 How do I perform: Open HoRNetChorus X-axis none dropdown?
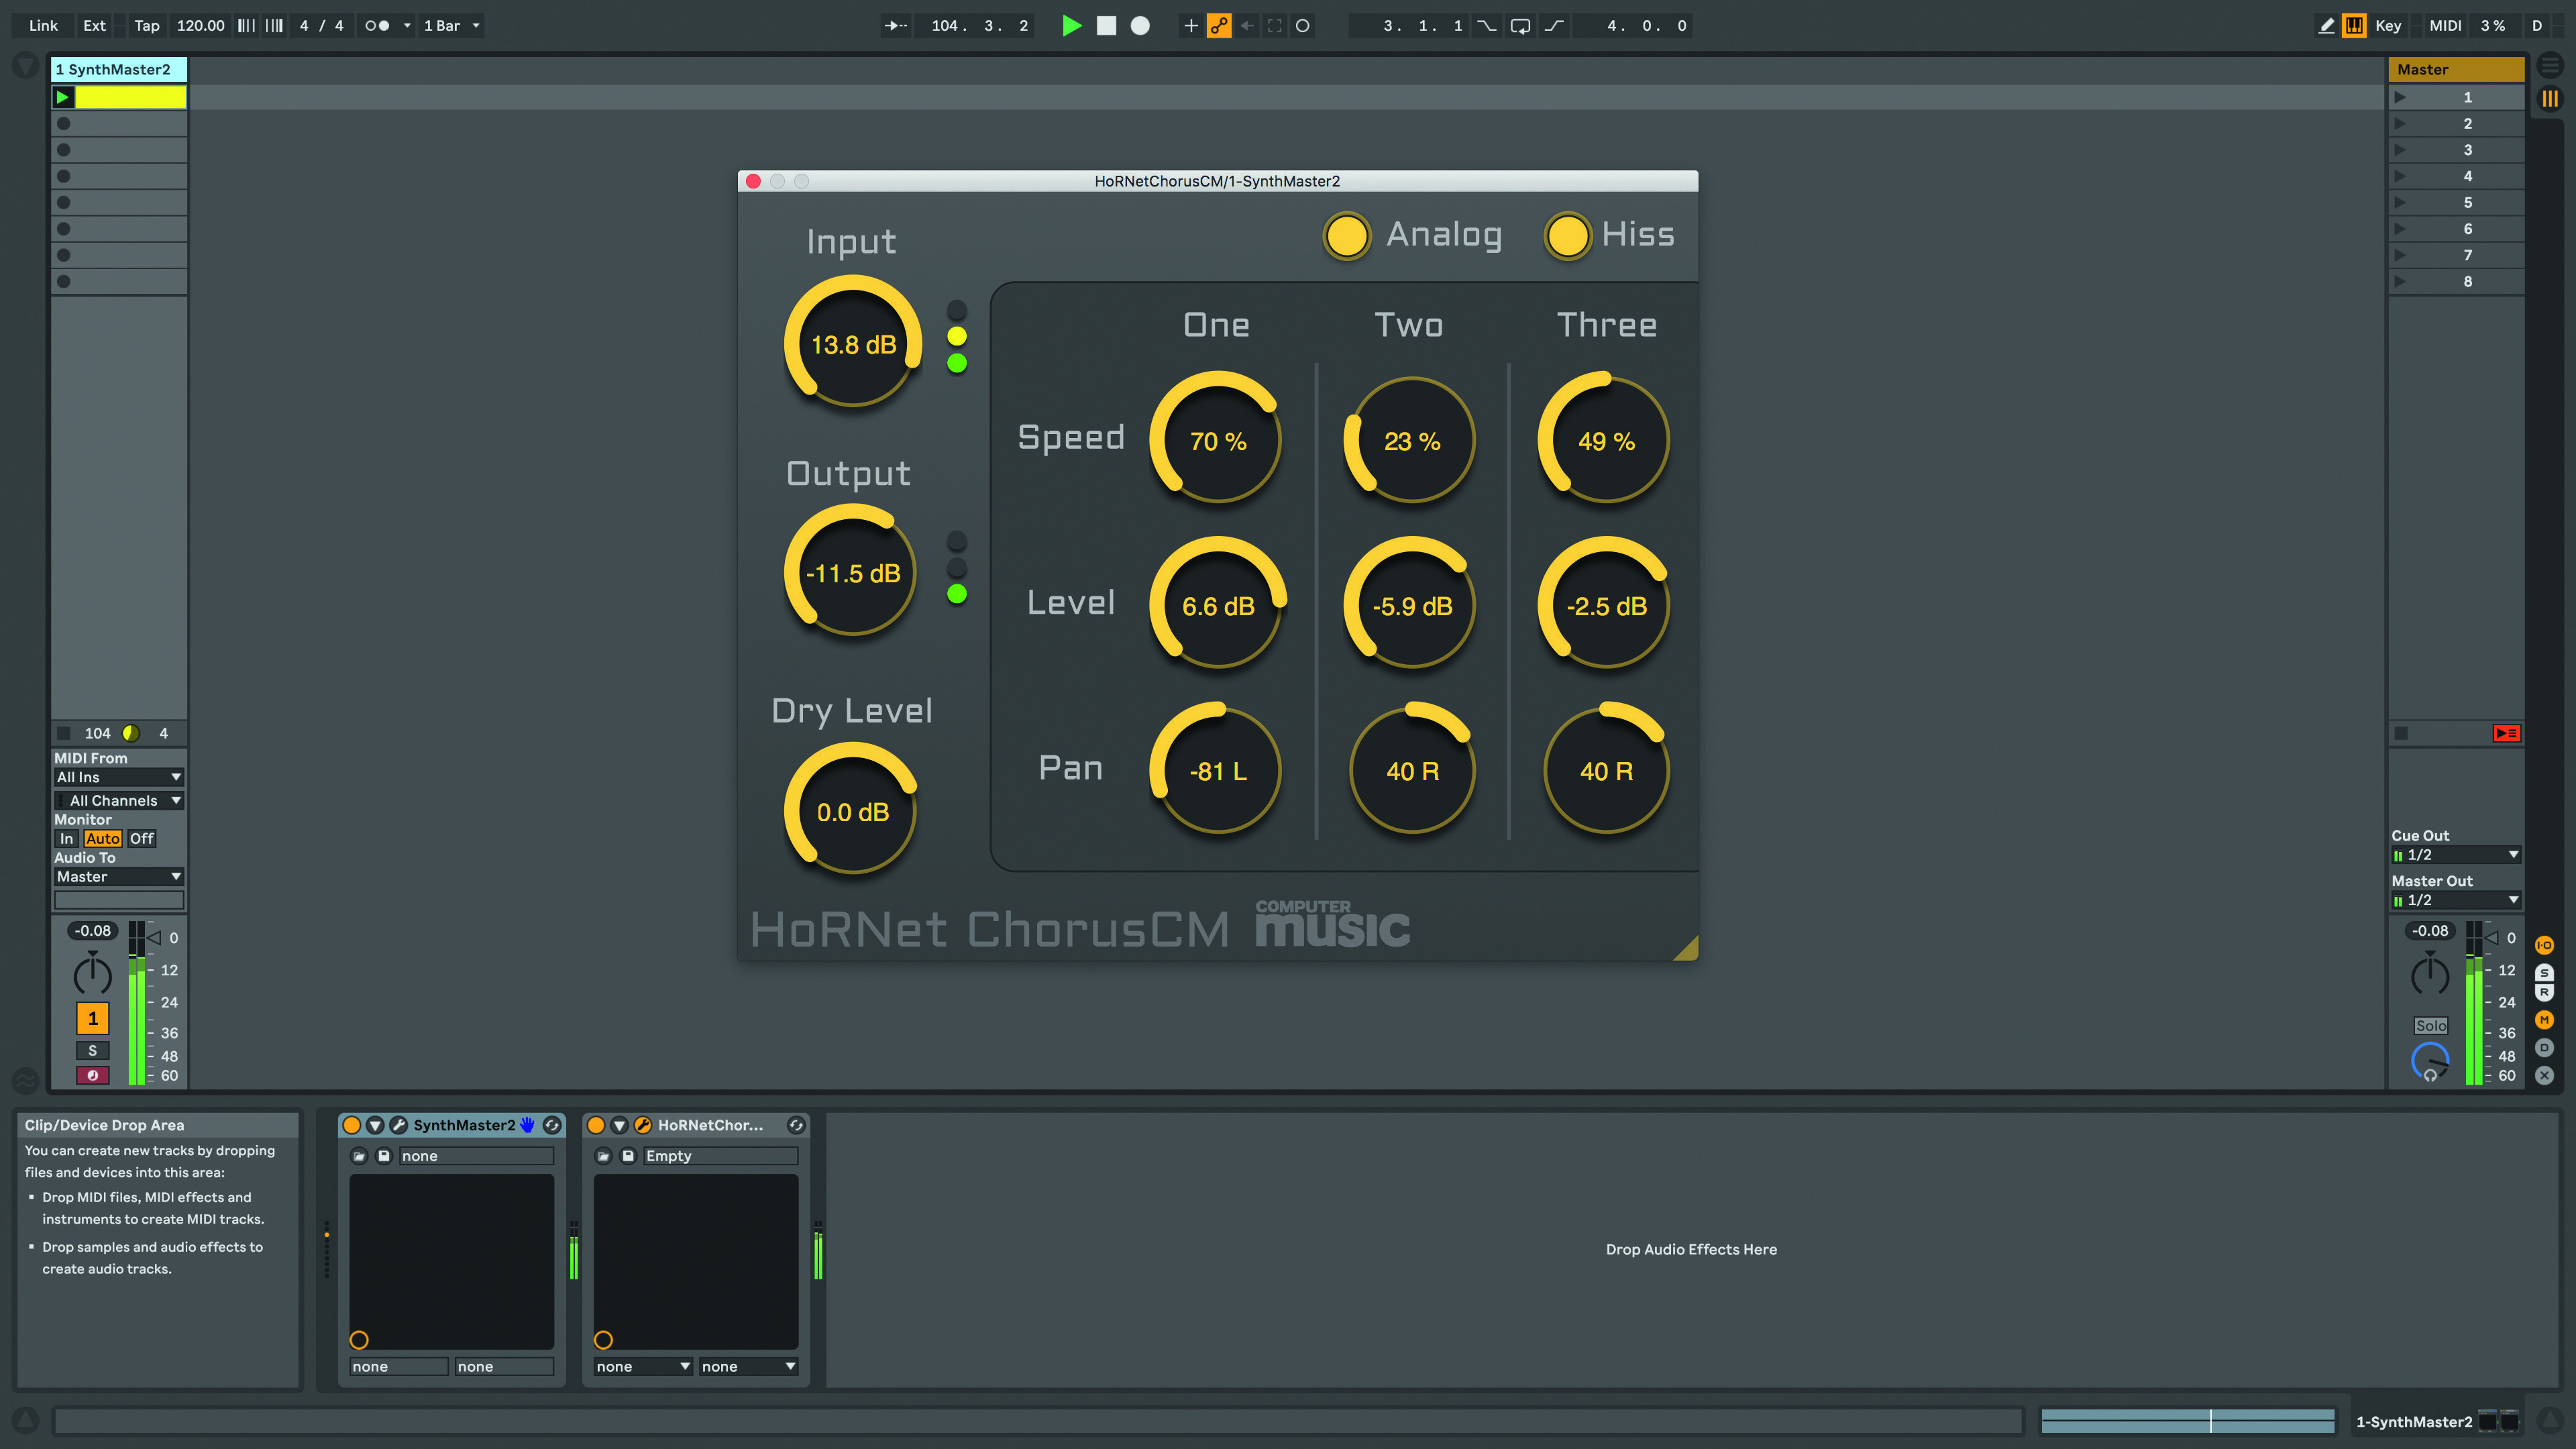(x=643, y=1366)
